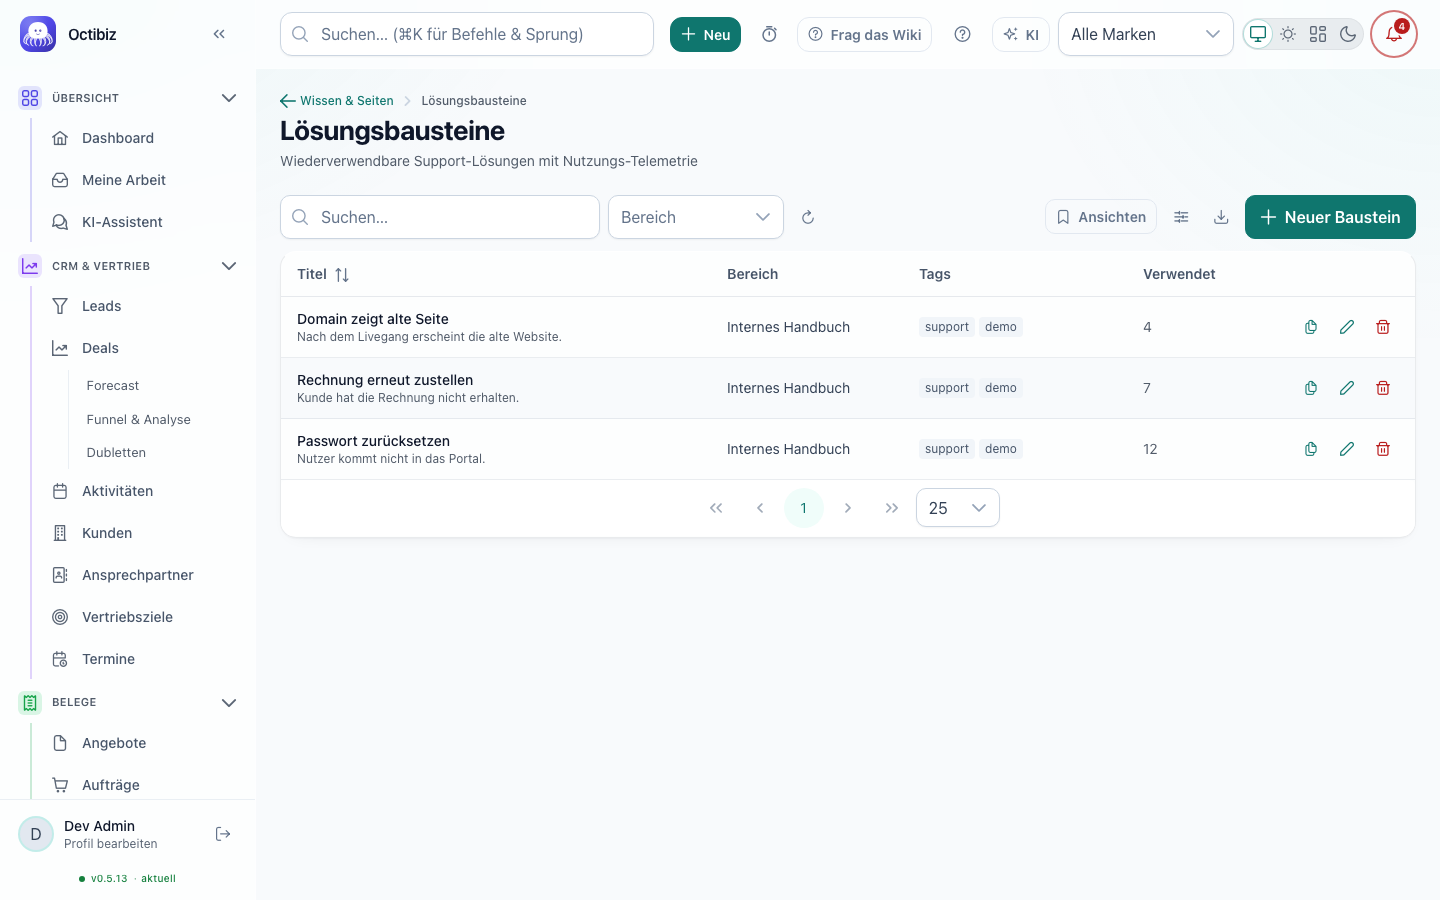Open the KI button in top bar

tap(1021, 34)
